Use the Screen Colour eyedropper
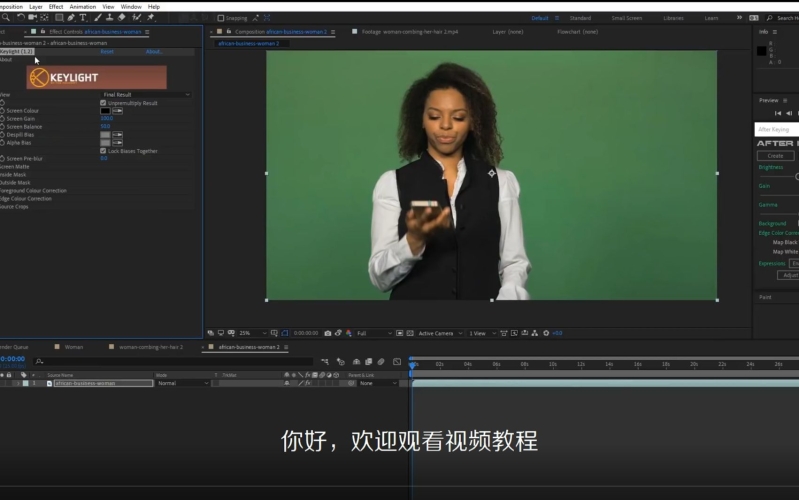Screen dimensions: 799x500 [x=118, y=111]
